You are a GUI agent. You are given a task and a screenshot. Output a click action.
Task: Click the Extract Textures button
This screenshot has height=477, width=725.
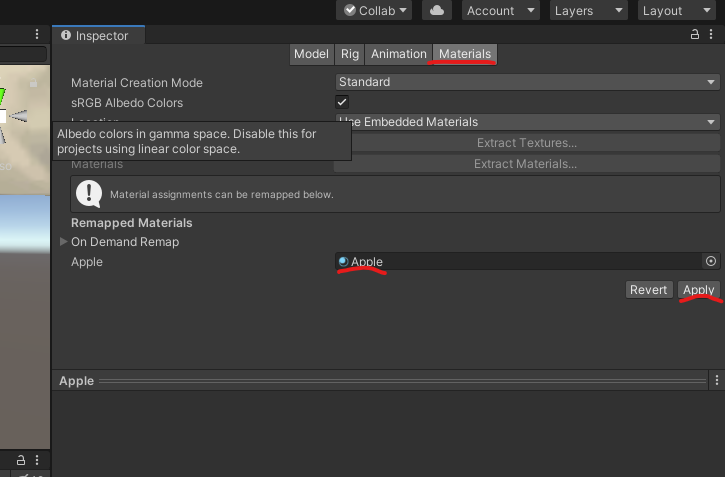(x=527, y=143)
